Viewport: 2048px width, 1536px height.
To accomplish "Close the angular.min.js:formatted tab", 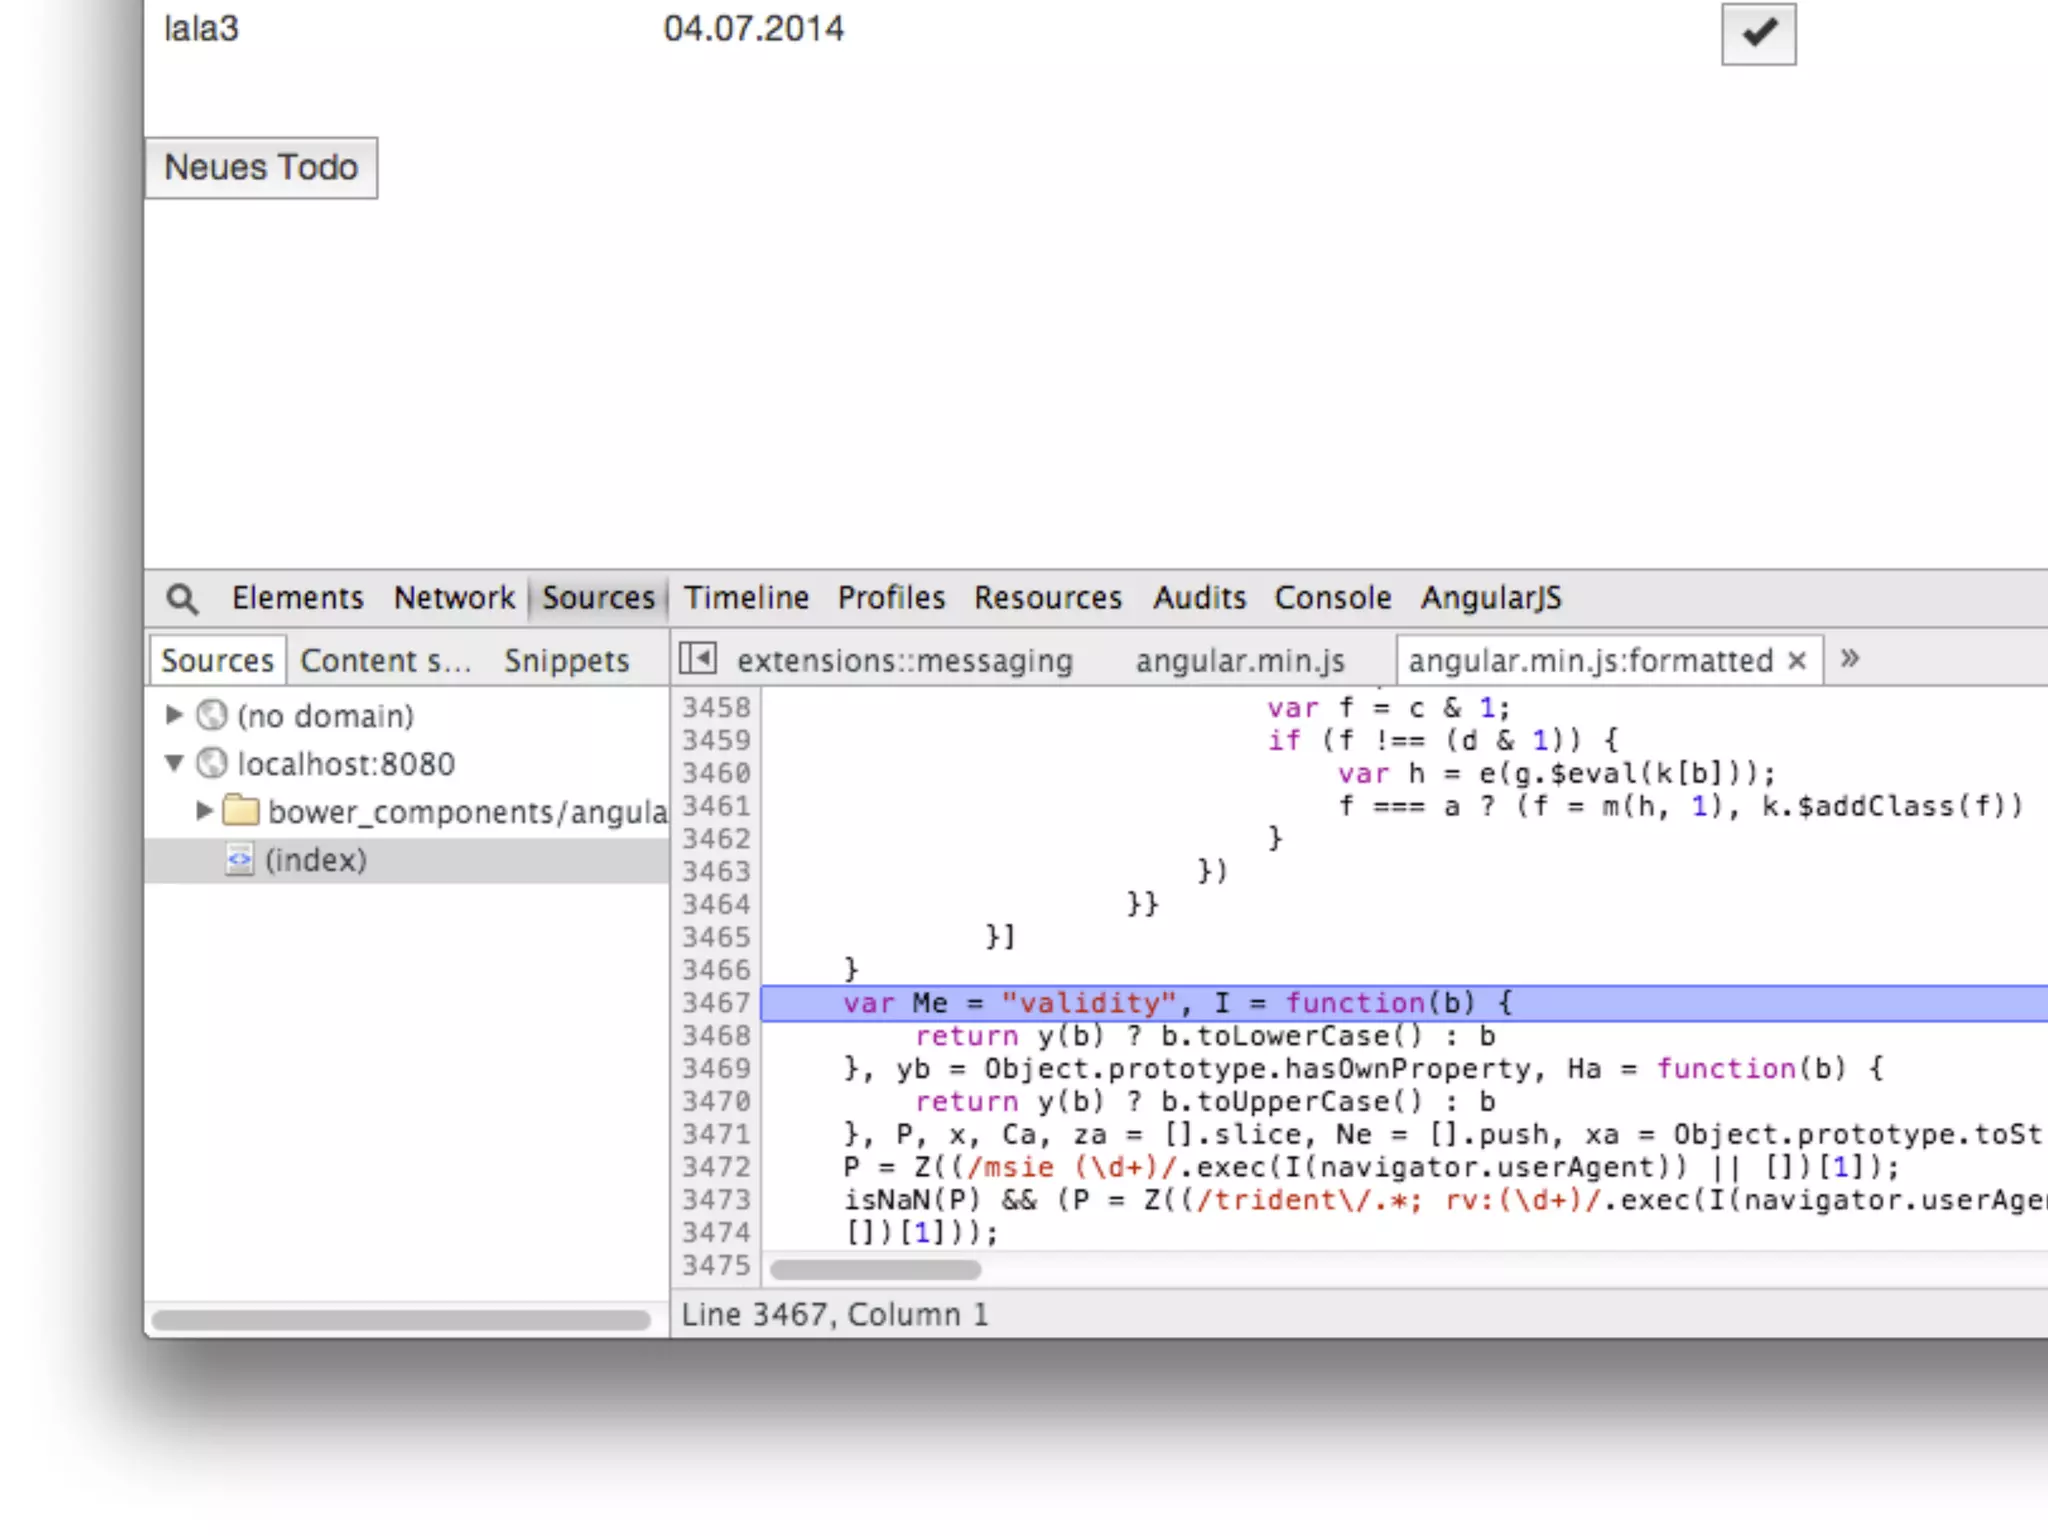I will [x=1797, y=660].
